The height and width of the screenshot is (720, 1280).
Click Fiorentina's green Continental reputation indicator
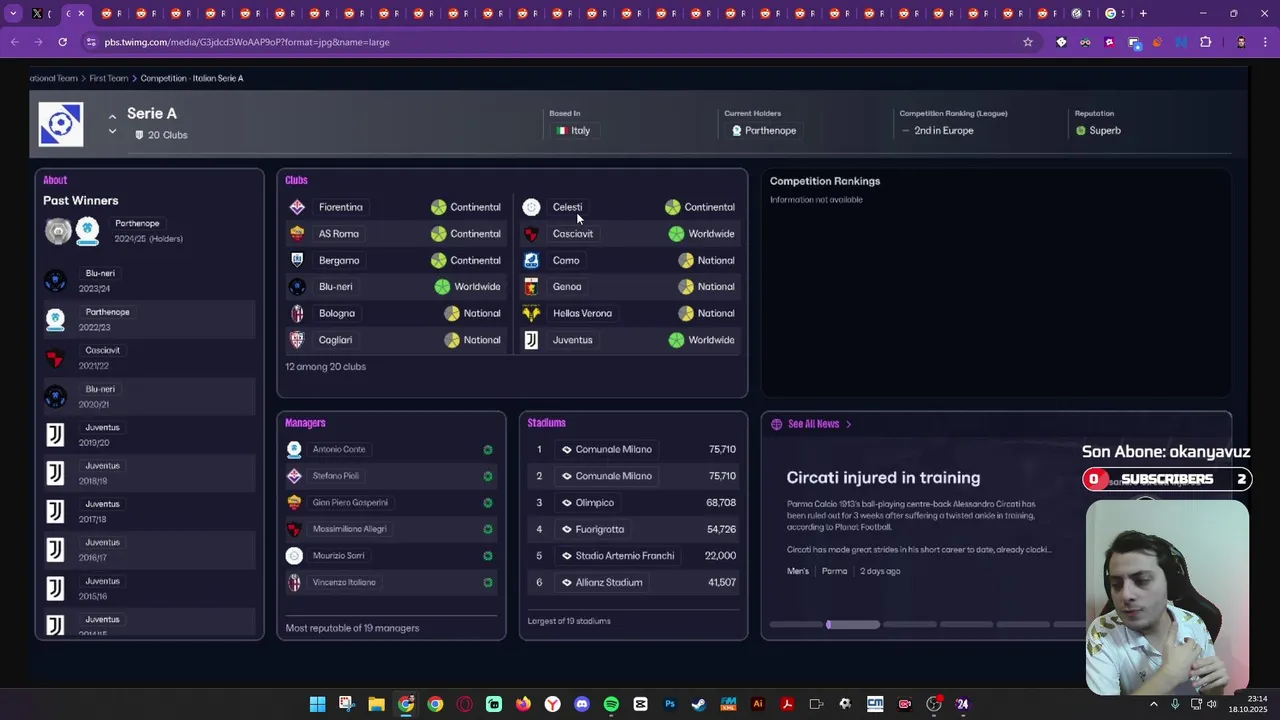pyautogui.click(x=438, y=207)
